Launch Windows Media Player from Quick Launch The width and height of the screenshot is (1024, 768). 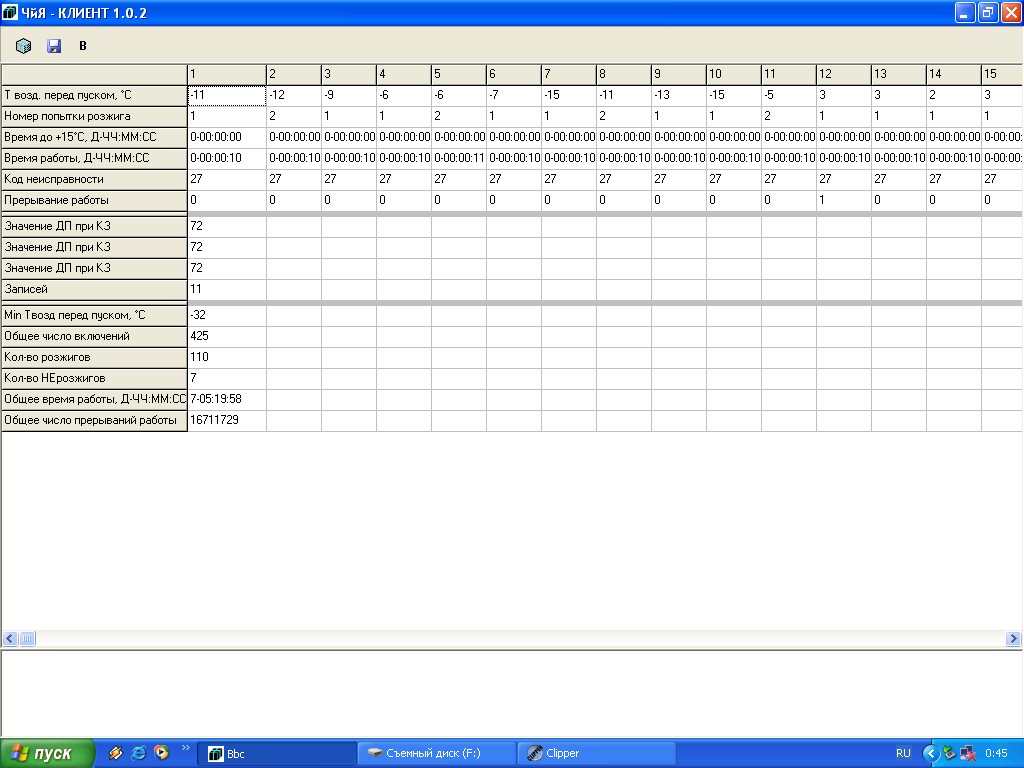[161, 753]
